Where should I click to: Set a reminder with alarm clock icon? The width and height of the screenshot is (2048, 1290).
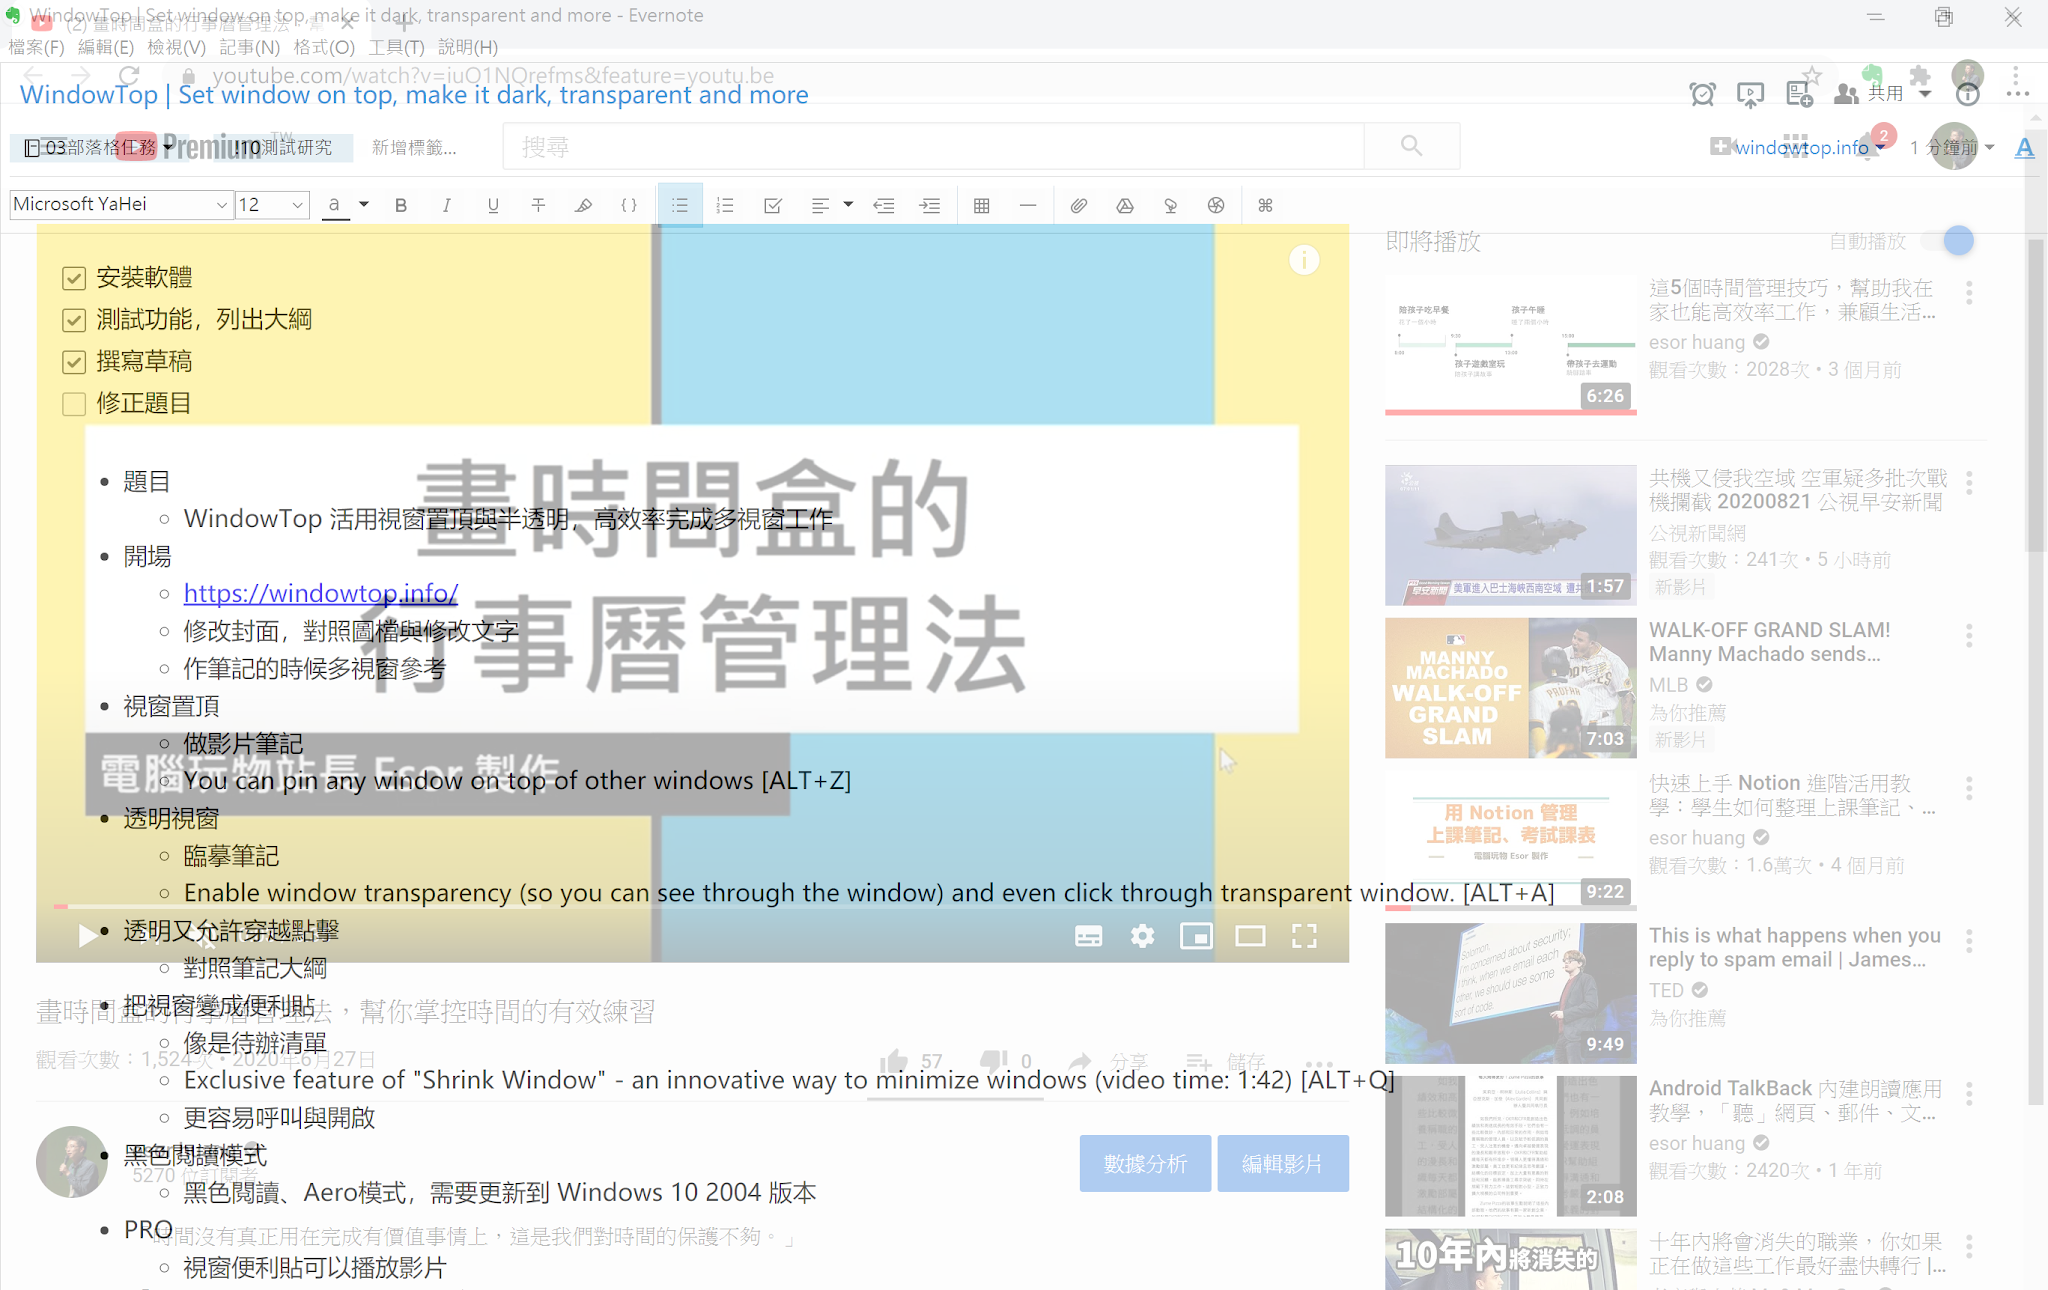(1702, 94)
